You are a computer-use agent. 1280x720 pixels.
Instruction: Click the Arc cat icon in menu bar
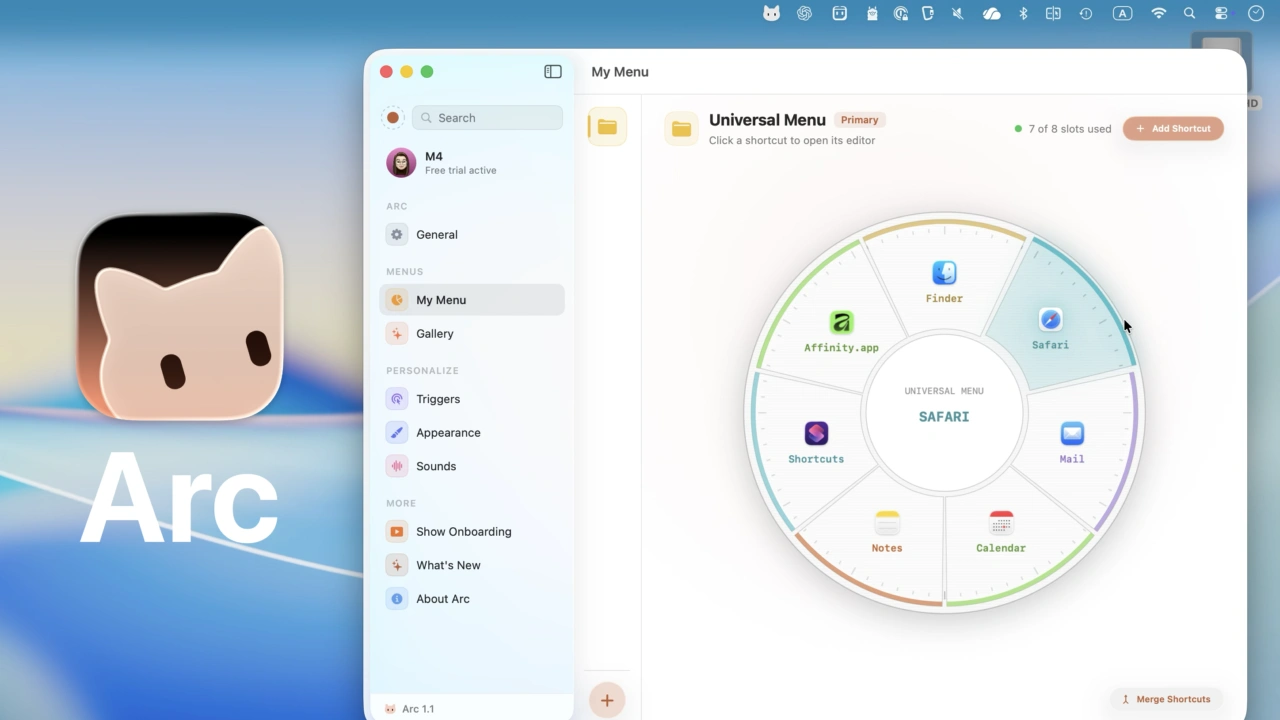coord(771,13)
